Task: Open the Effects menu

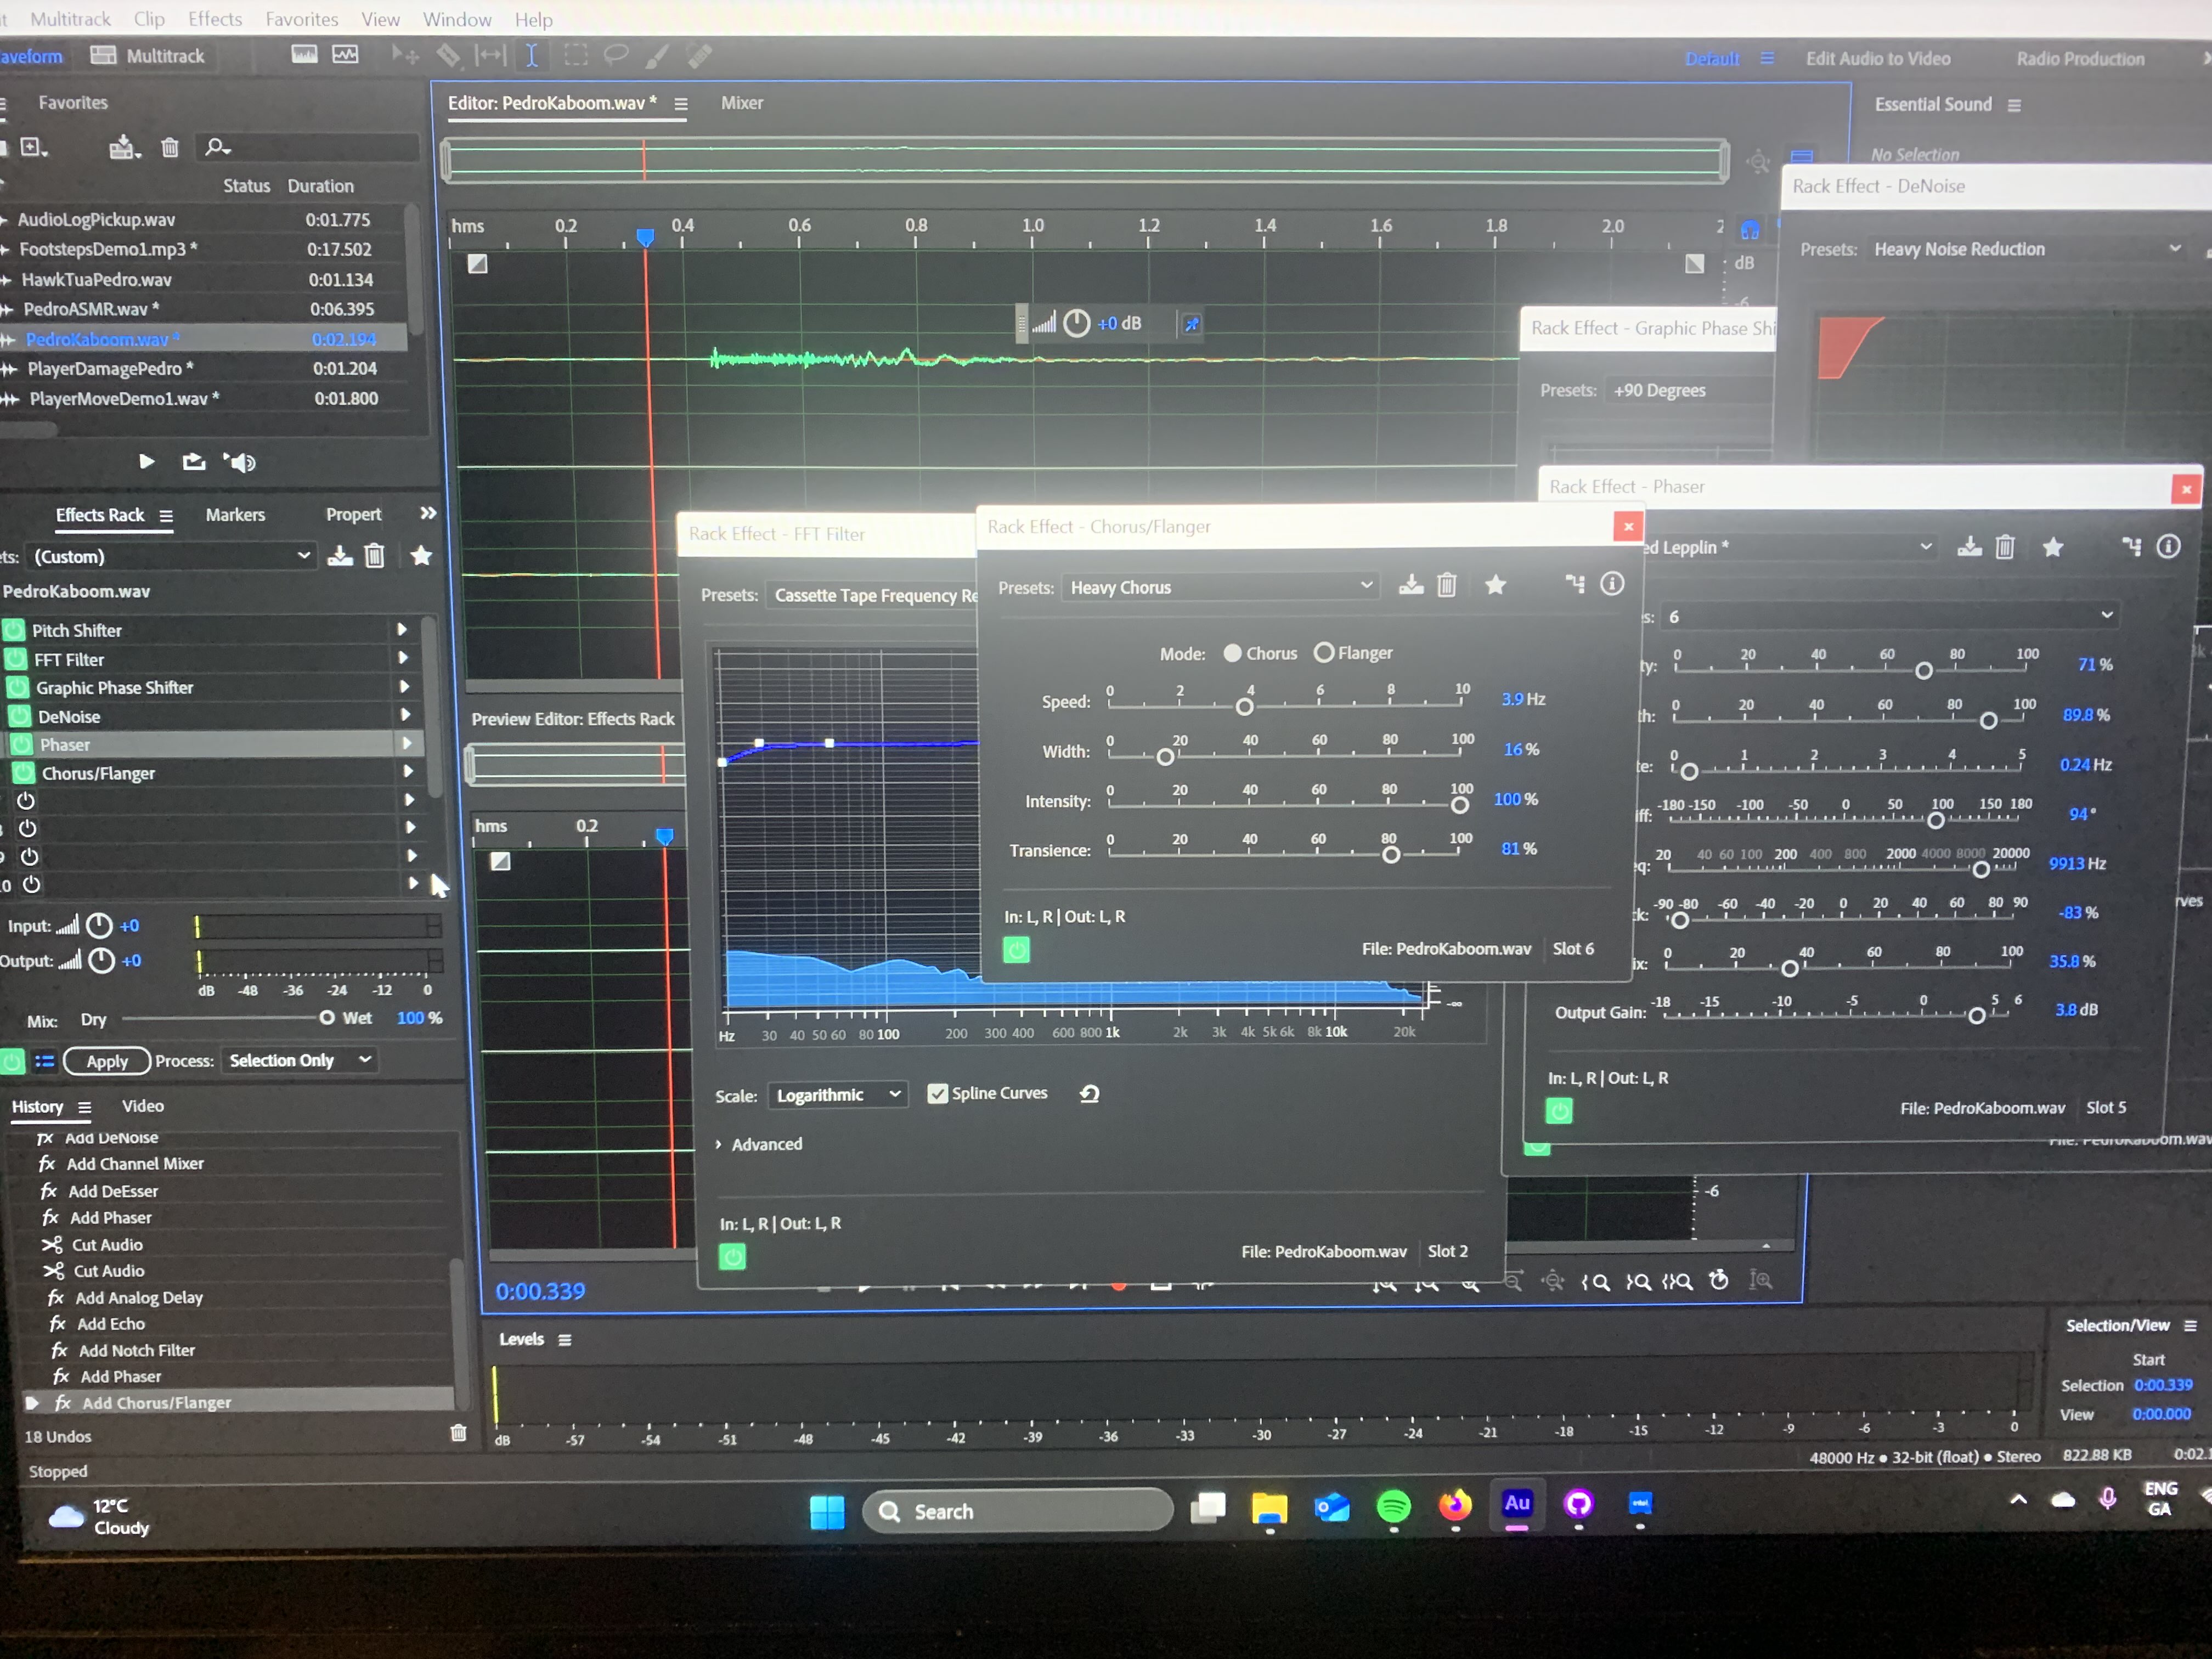Action: coord(215,19)
